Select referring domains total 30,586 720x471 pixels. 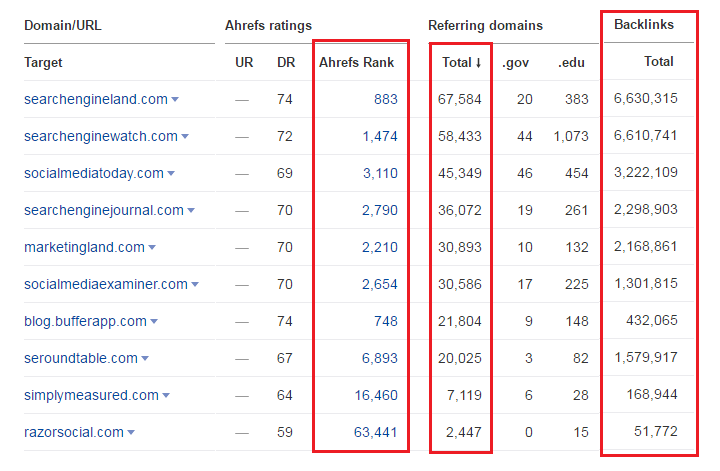pyautogui.click(x=460, y=284)
